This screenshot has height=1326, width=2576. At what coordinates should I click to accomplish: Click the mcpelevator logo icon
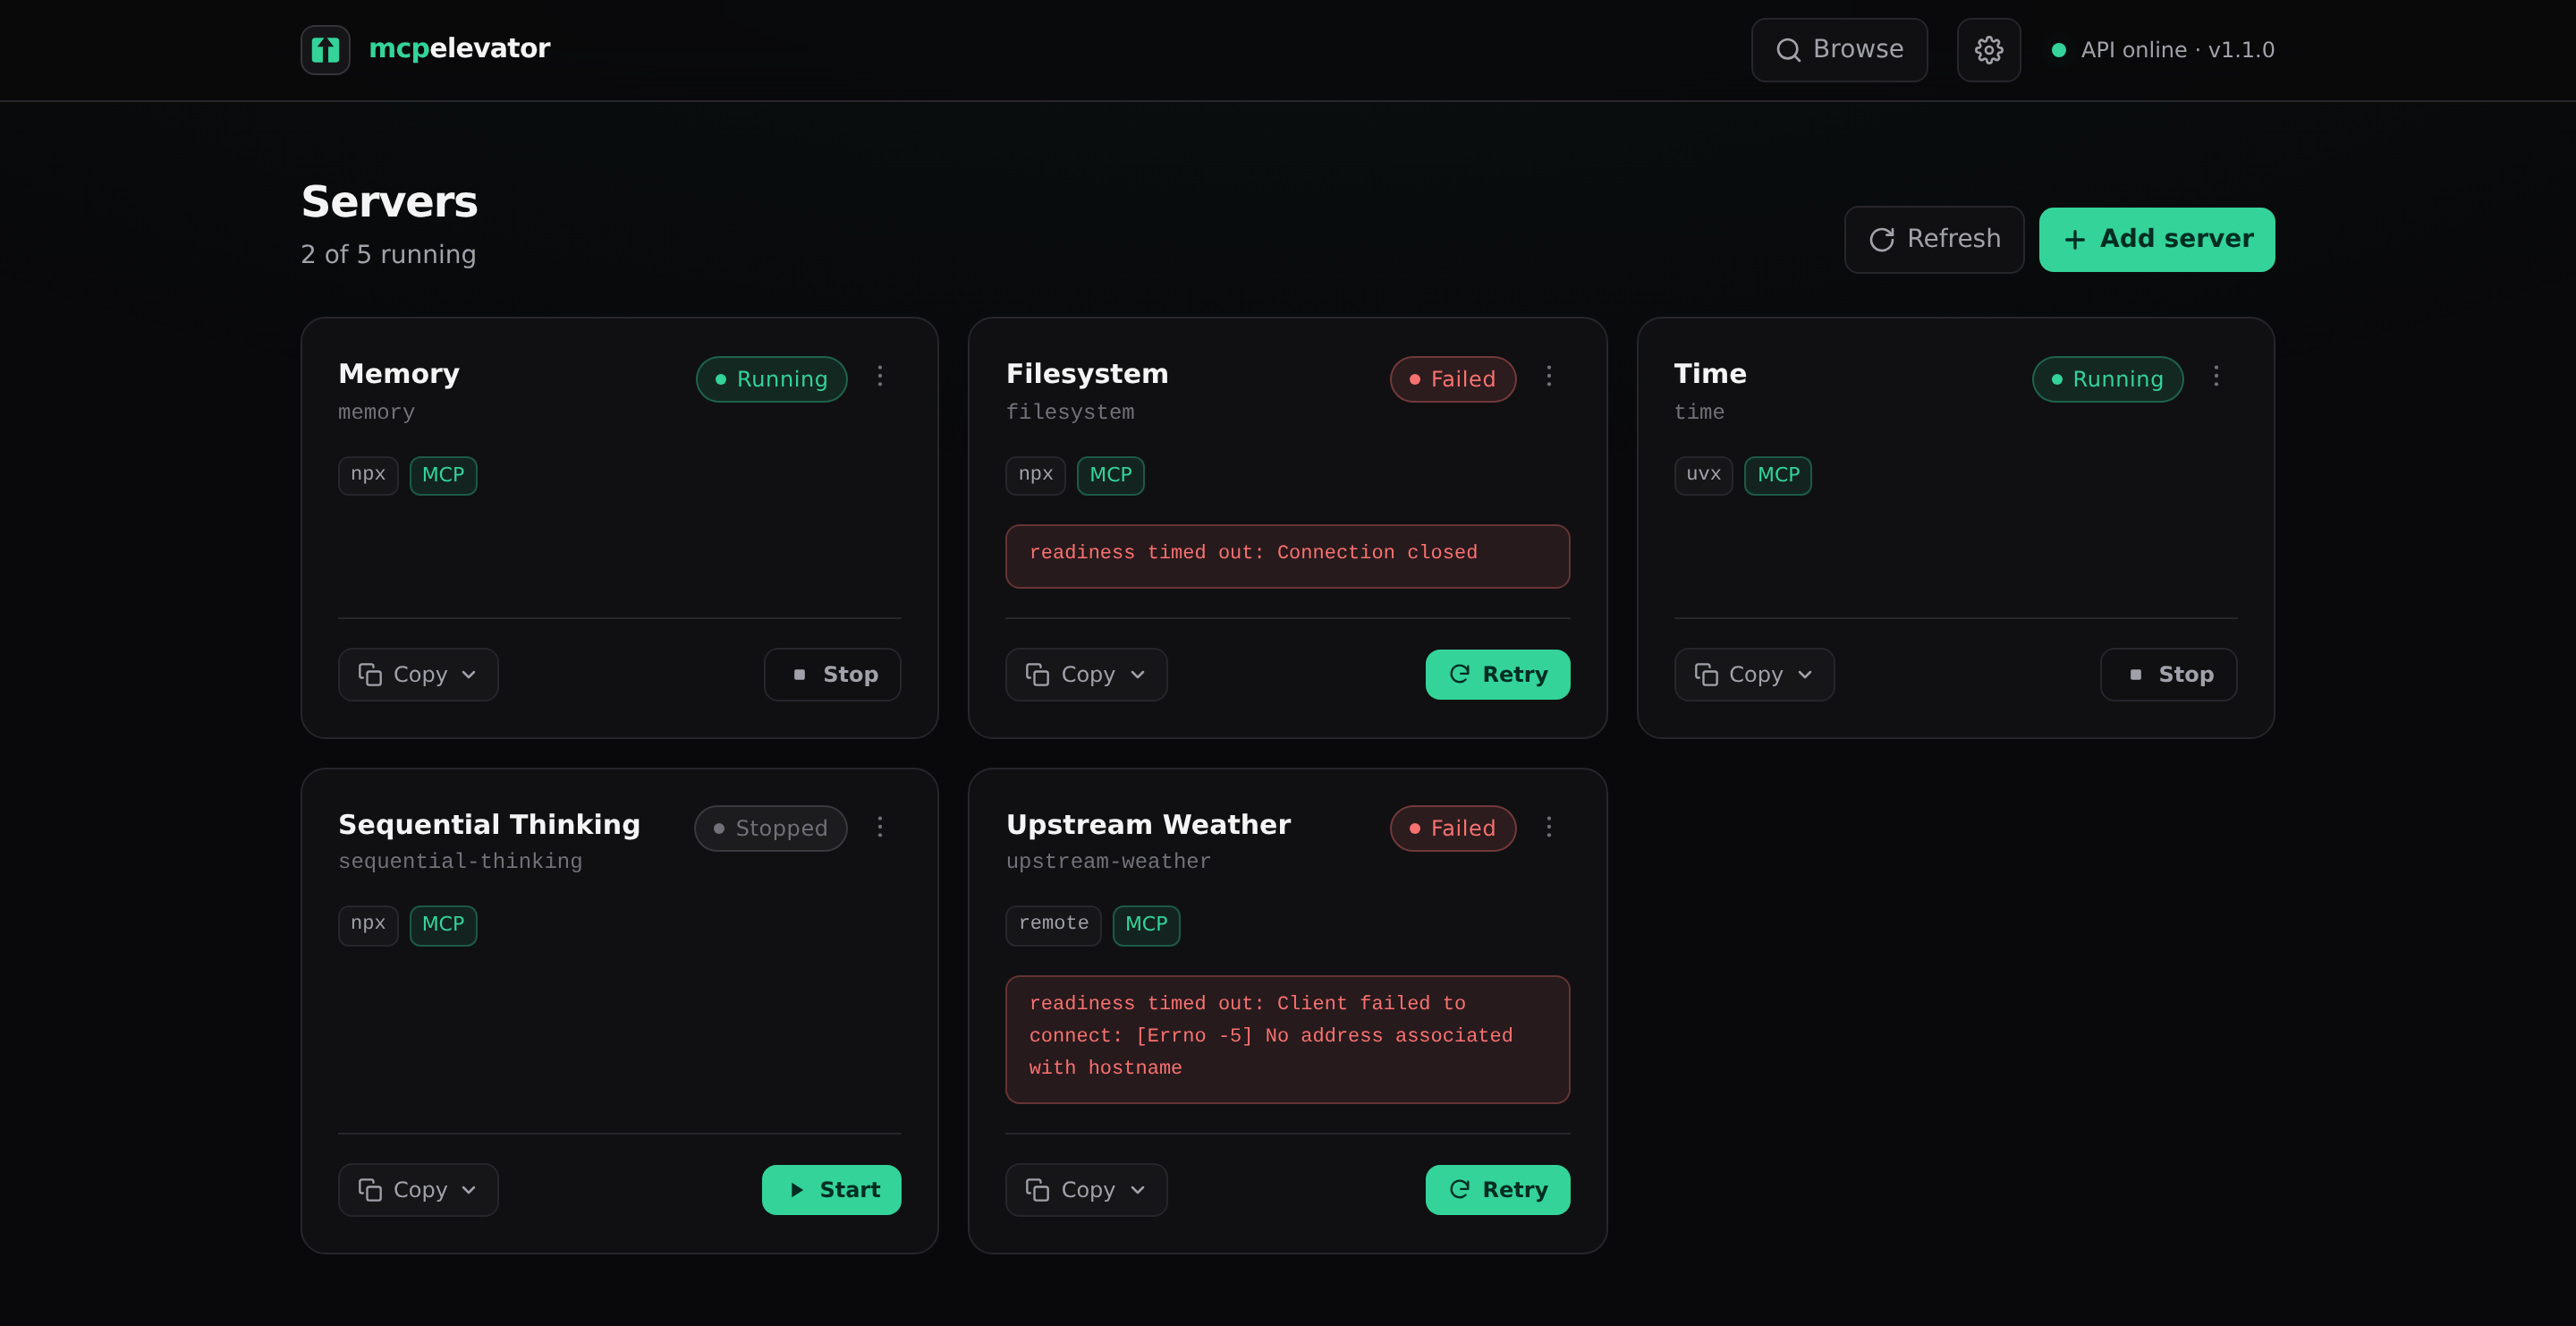325,49
